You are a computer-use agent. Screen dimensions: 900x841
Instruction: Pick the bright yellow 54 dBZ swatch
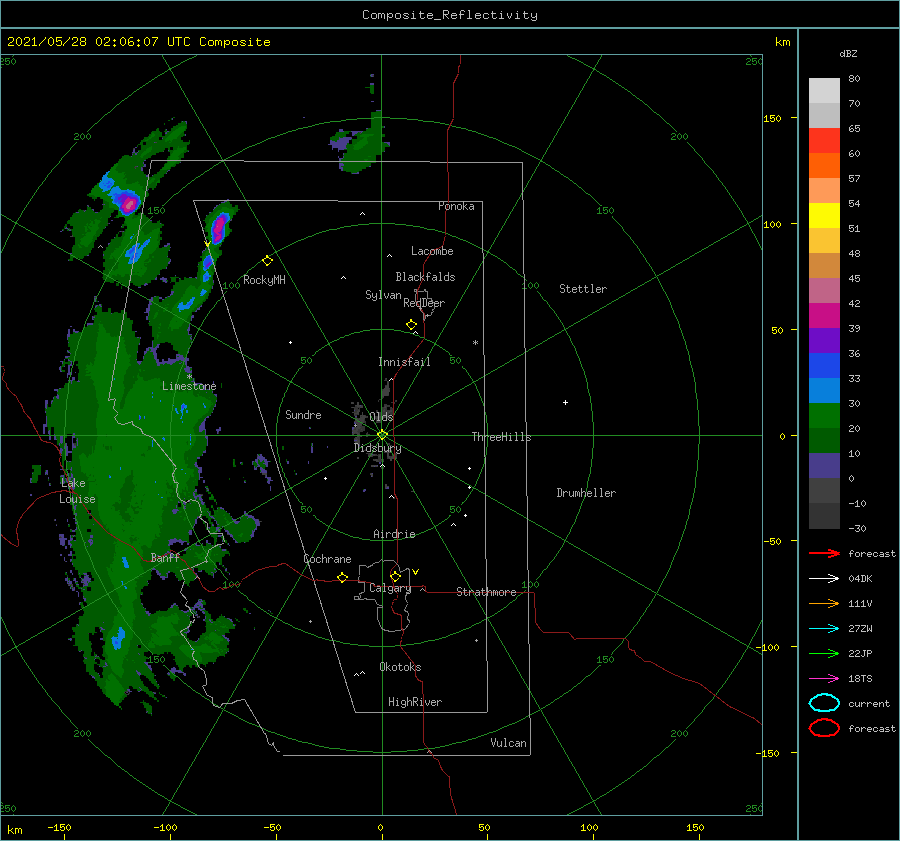(824, 215)
